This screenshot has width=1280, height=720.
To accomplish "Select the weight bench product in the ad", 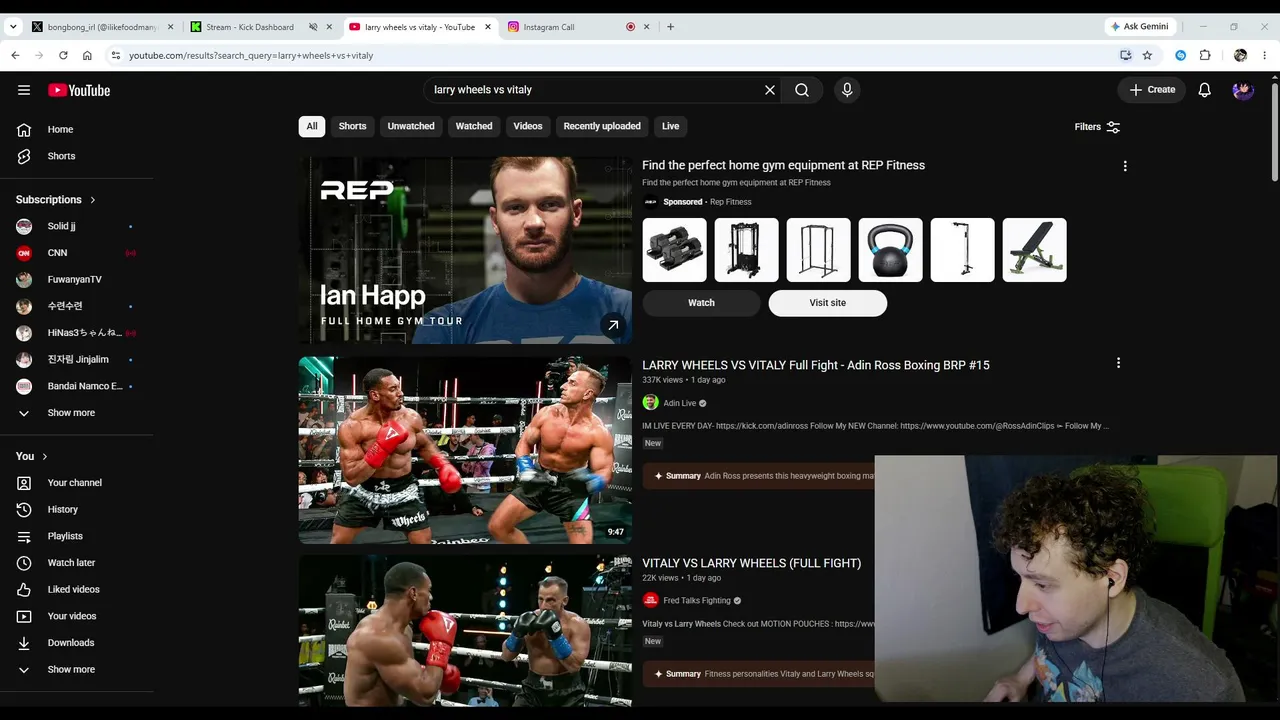I will 1035,250.
